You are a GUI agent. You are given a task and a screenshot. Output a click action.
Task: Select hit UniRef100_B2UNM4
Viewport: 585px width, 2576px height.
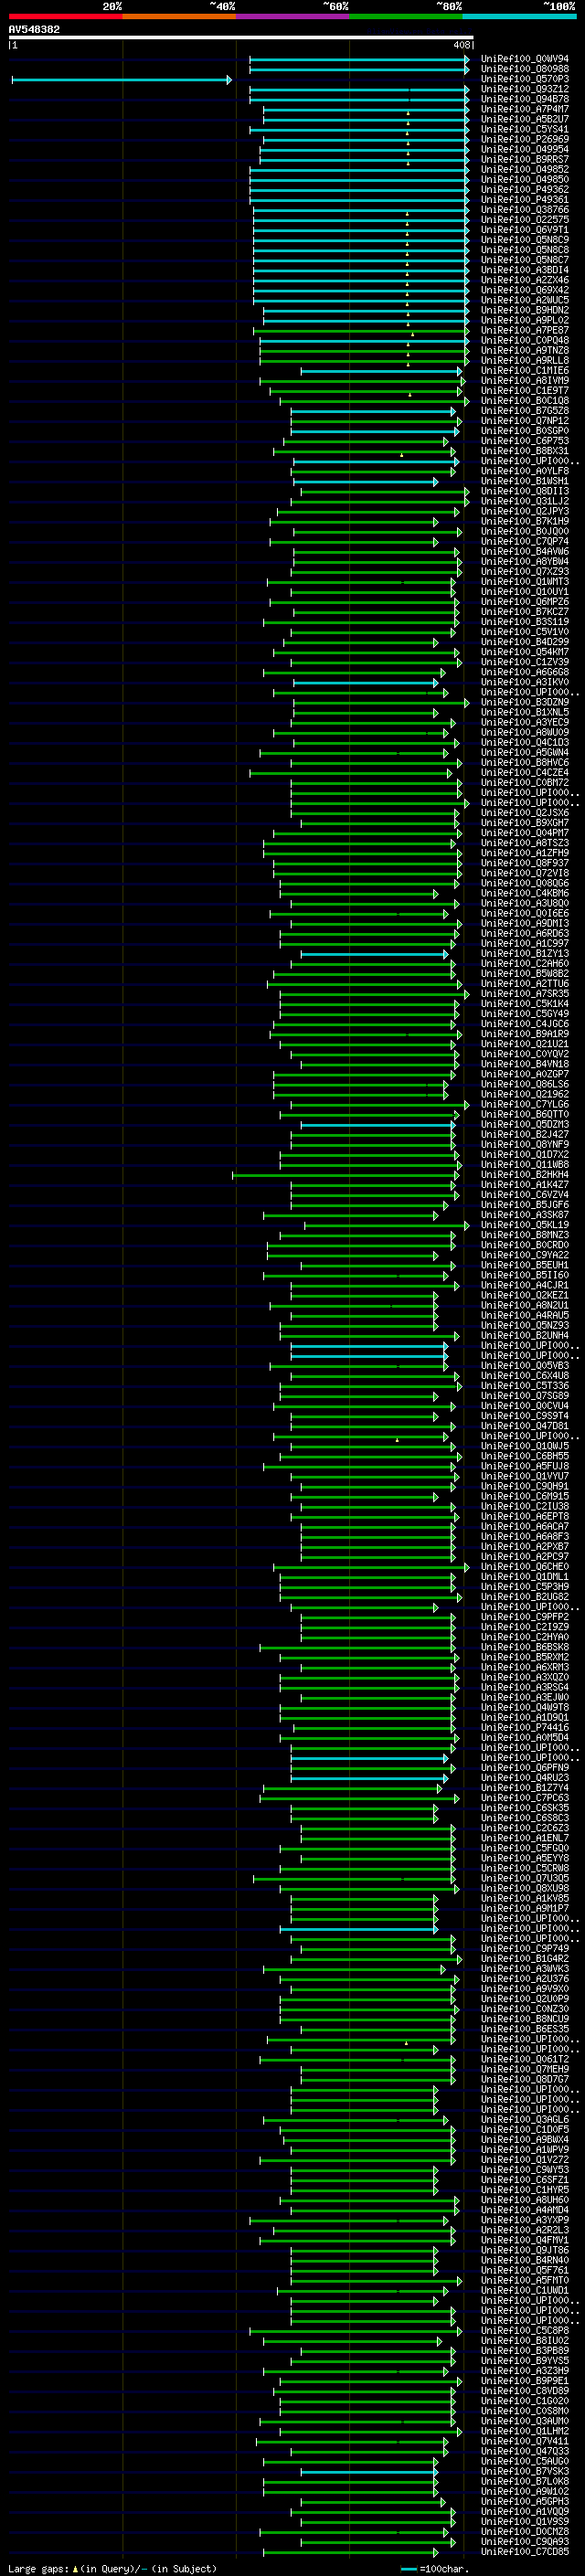pos(525,1335)
